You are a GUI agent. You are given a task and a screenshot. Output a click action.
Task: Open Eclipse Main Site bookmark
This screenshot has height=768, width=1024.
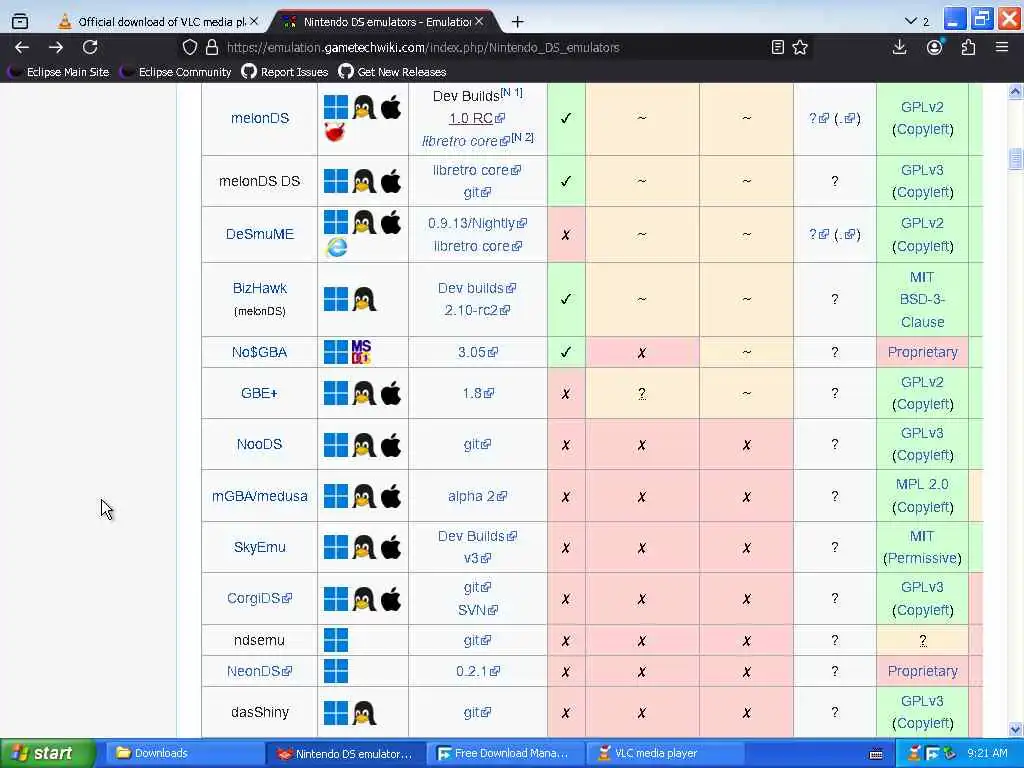click(x=59, y=72)
